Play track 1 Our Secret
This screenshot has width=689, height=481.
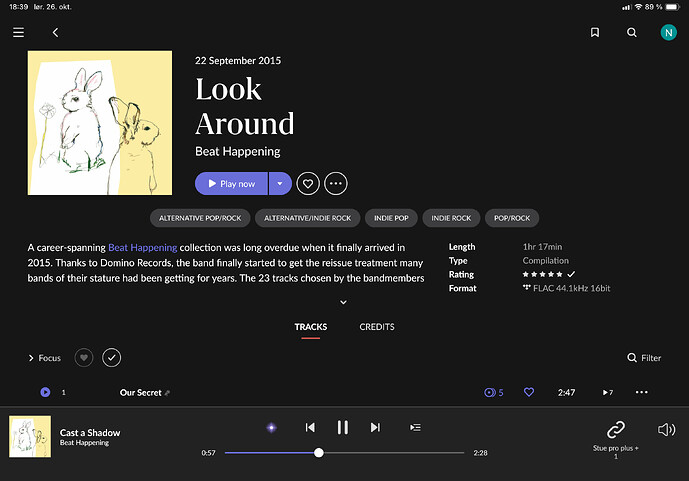pyautogui.click(x=45, y=392)
